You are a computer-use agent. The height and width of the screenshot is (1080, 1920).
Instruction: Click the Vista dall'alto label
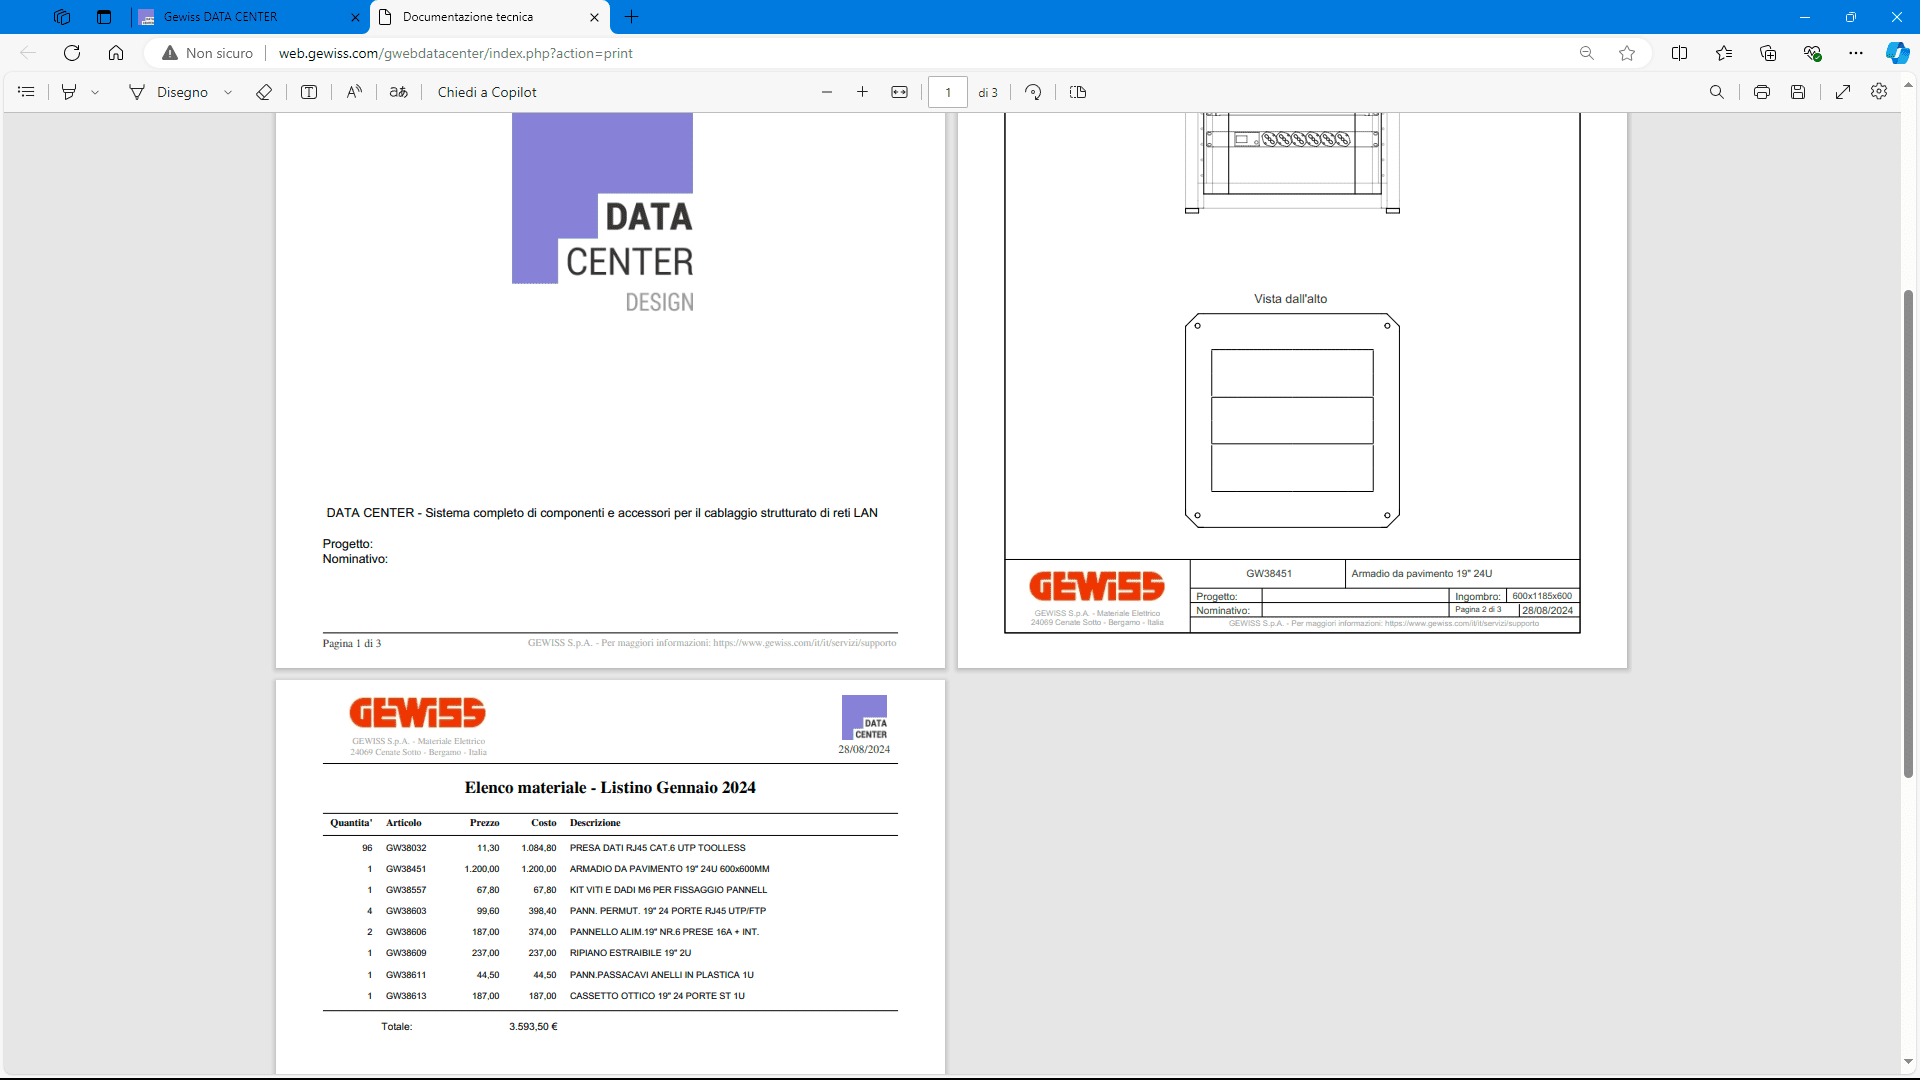[x=1291, y=299]
